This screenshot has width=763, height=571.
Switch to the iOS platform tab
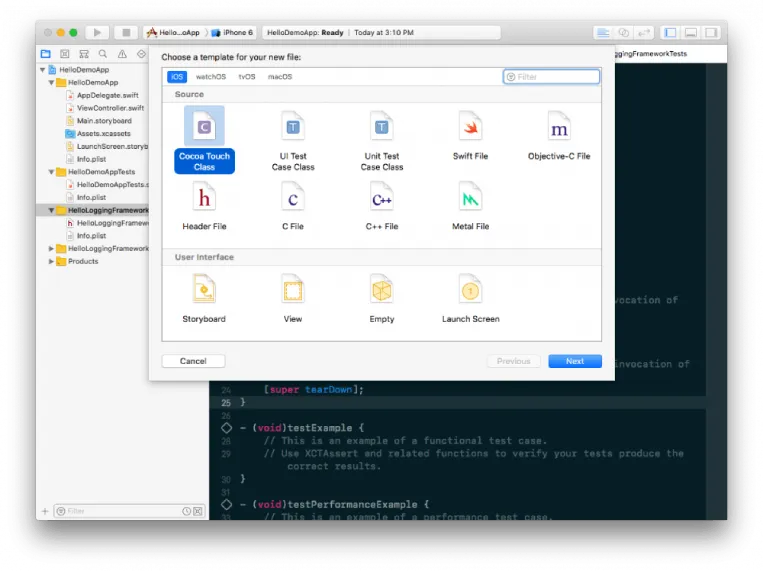point(177,77)
